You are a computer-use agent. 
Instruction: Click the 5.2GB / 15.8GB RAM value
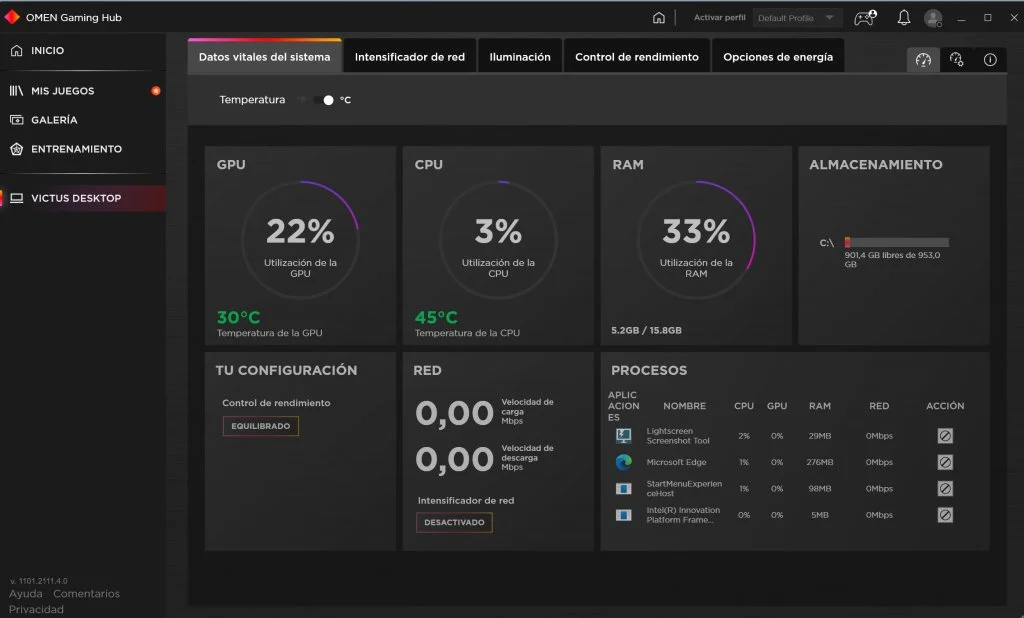click(x=647, y=331)
